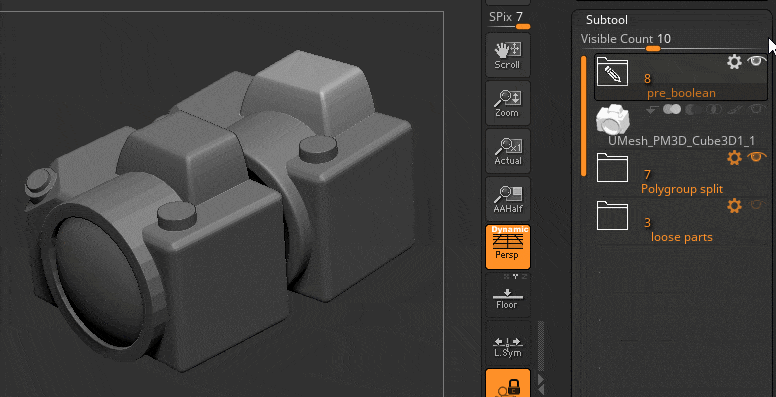Viewport: 776px width, 397px height.
Task: Toggle the orange camera lock button
Action: (x=508, y=383)
